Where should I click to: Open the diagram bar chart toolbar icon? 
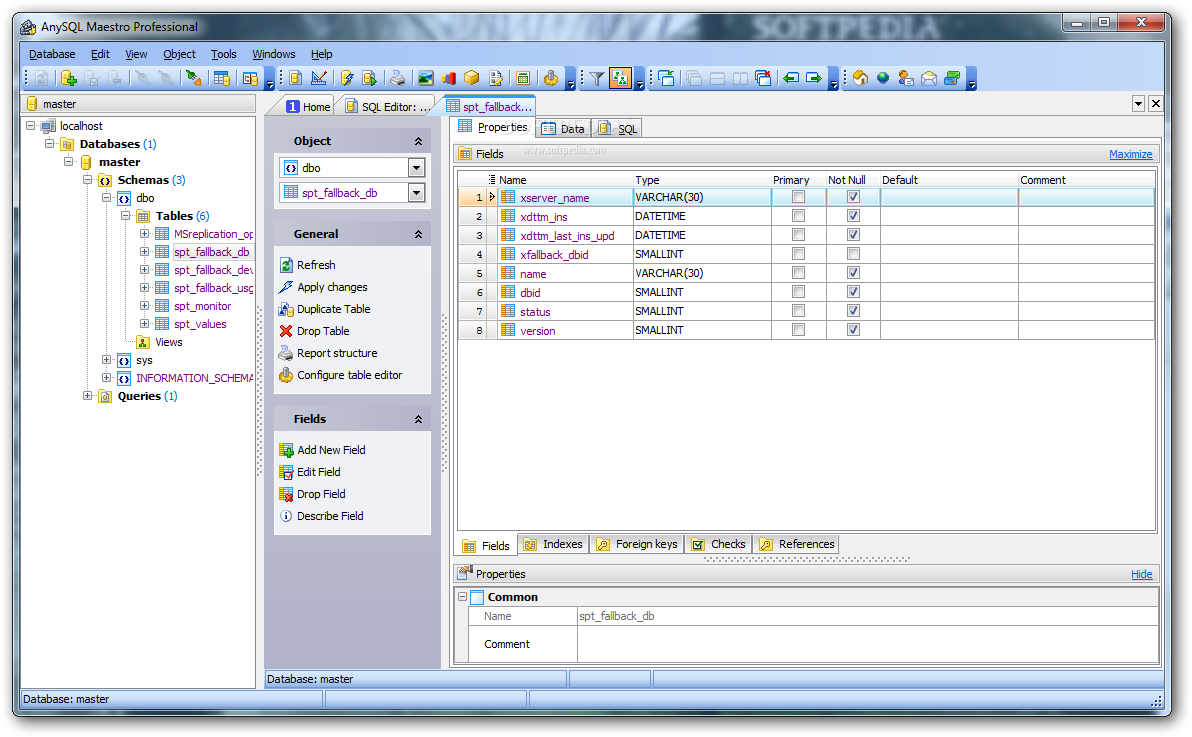click(449, 78)
